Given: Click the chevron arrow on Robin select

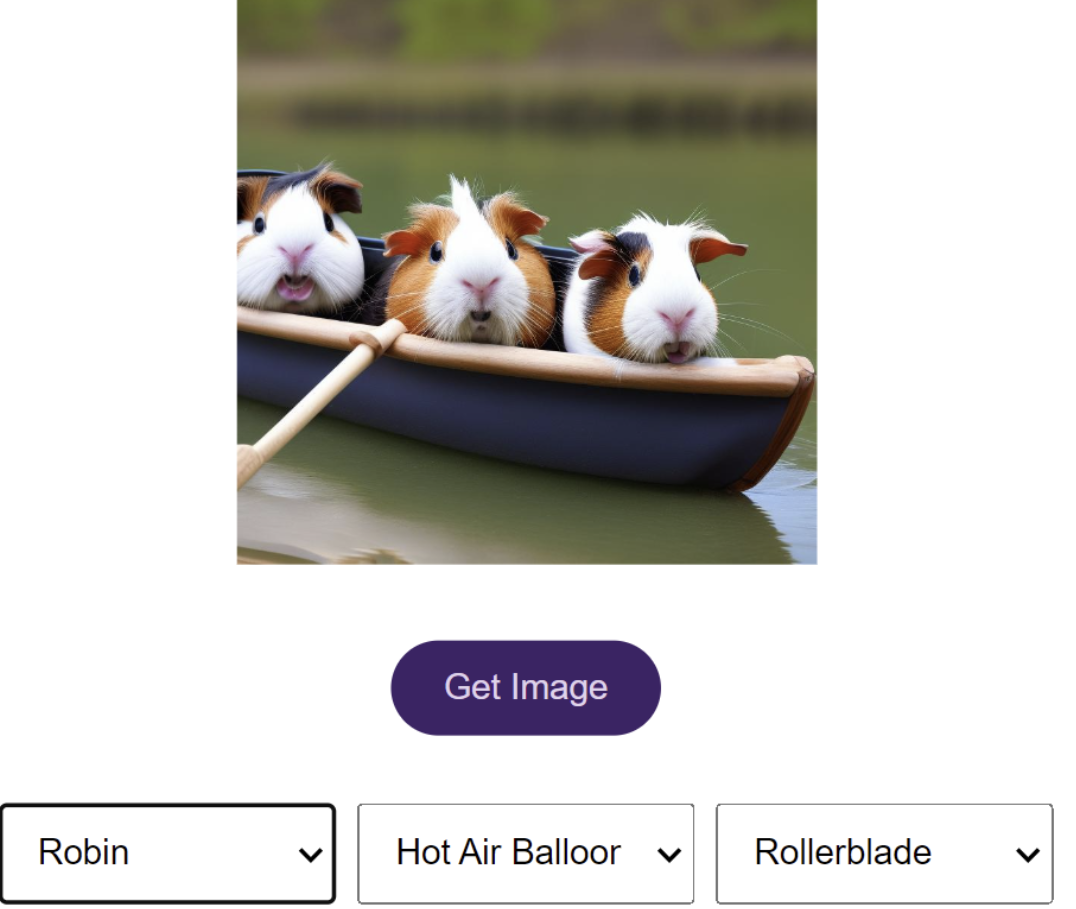Looking at the screenshot, I should point(311,854).
